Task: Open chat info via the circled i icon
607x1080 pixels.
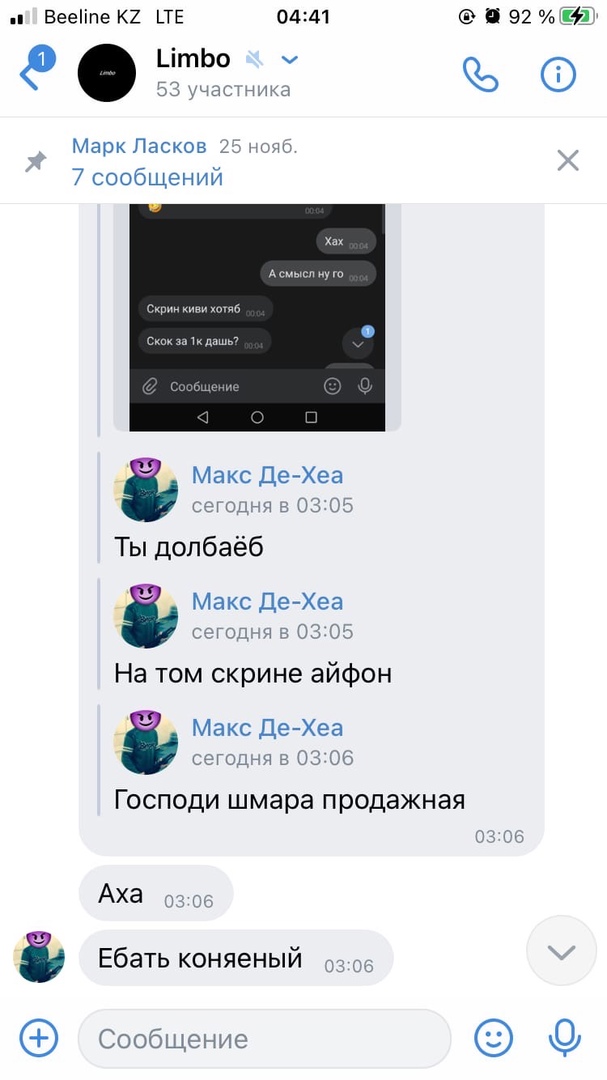Action: pyautogui.click(x=557, y=74)
